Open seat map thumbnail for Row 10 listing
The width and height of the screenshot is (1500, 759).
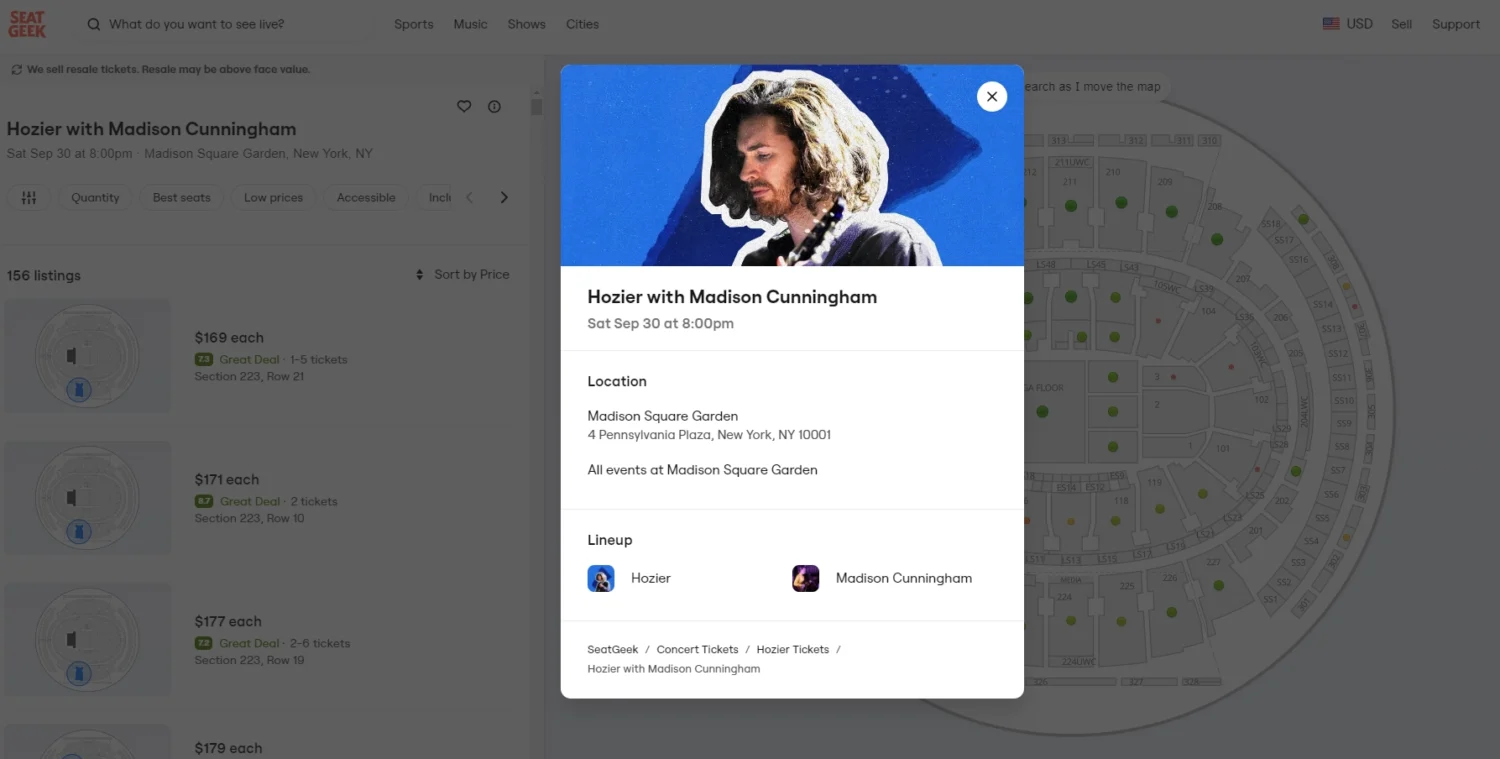coord(87,498)
